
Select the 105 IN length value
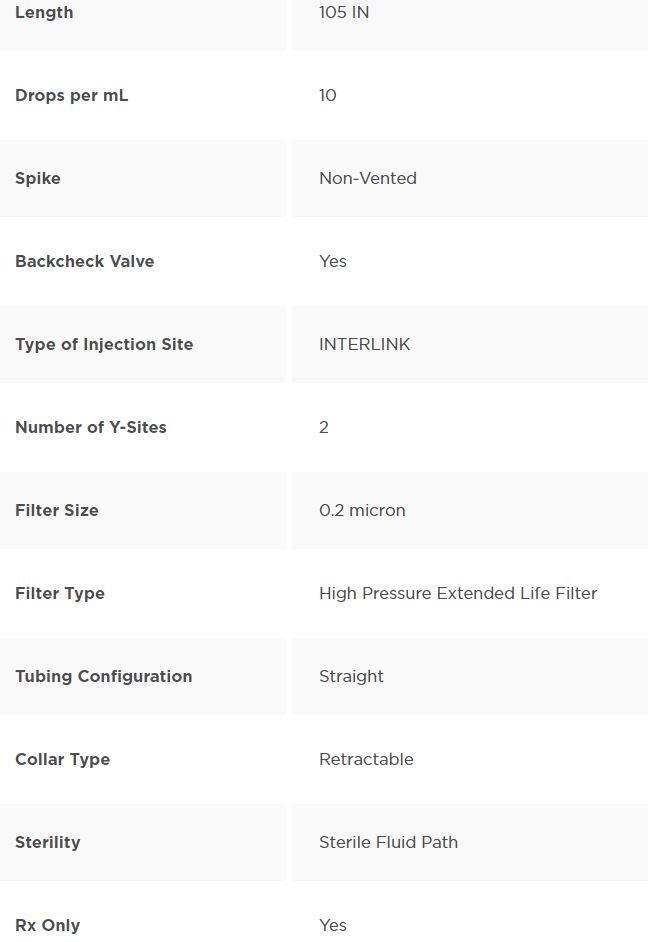coord(344,13)
